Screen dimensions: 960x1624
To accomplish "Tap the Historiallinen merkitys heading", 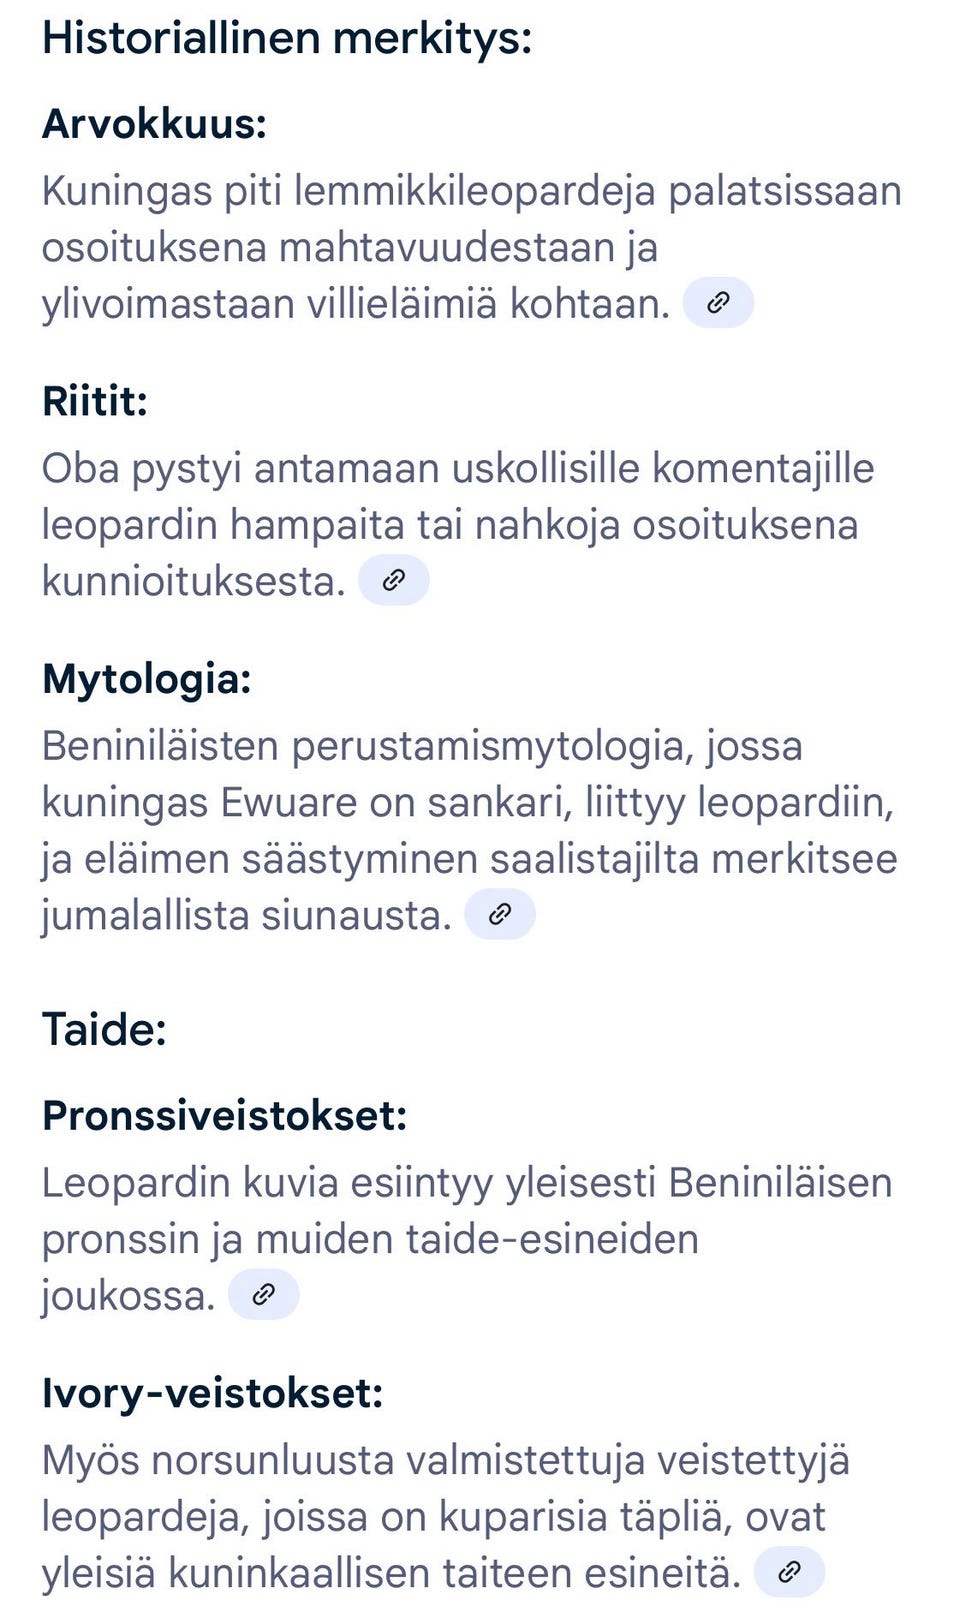I will [287, 38].
